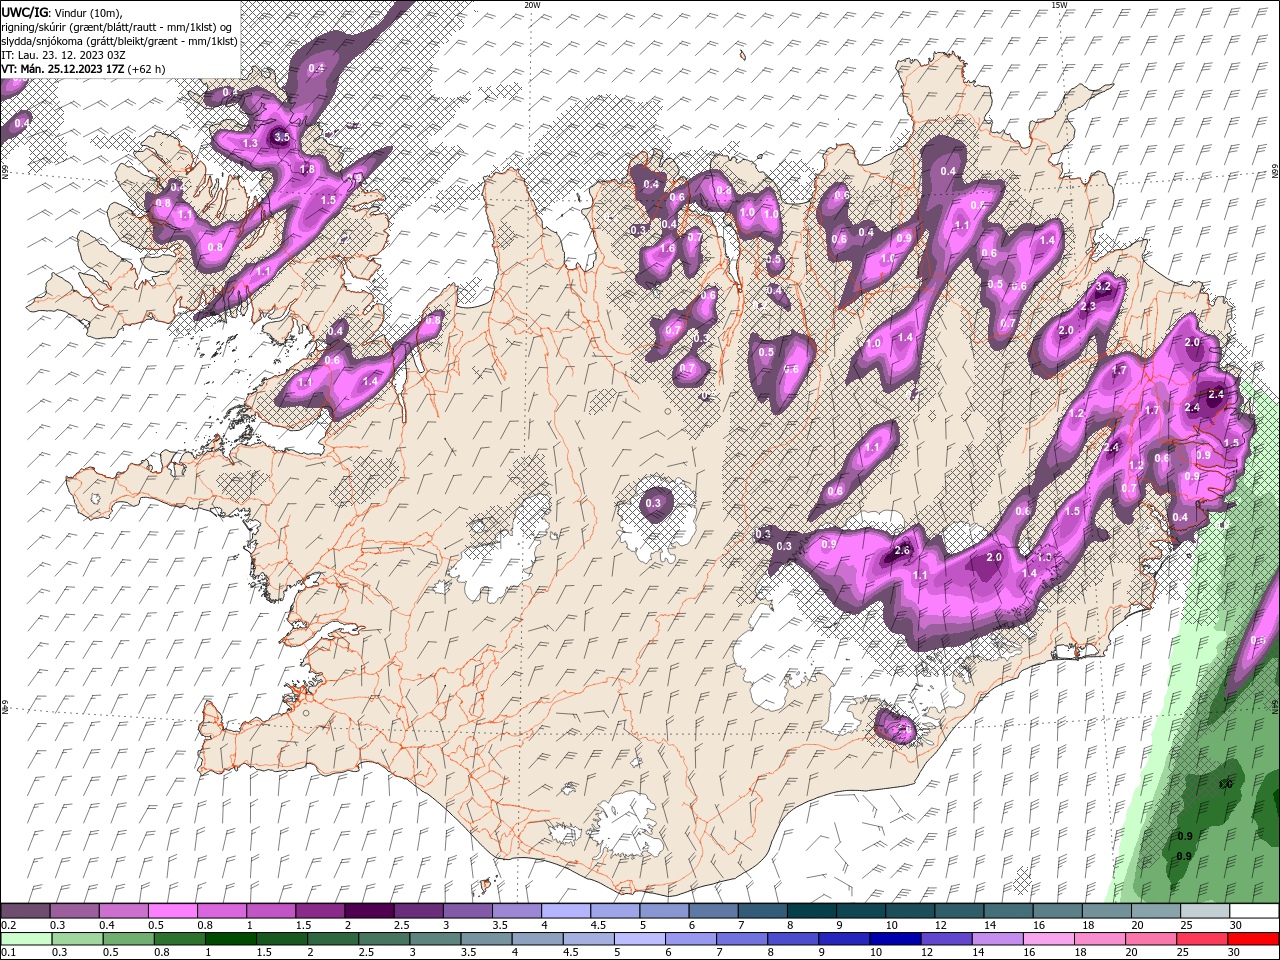Select the deep blue rain swatch between 10 and 12
1280x960 pixels.
click(x=895, y=938)
